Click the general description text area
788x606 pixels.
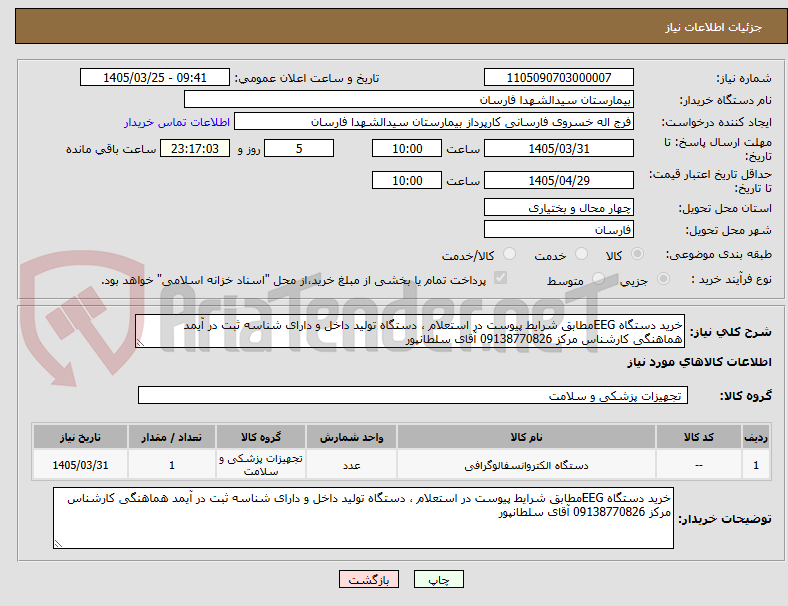coord(410,331)
